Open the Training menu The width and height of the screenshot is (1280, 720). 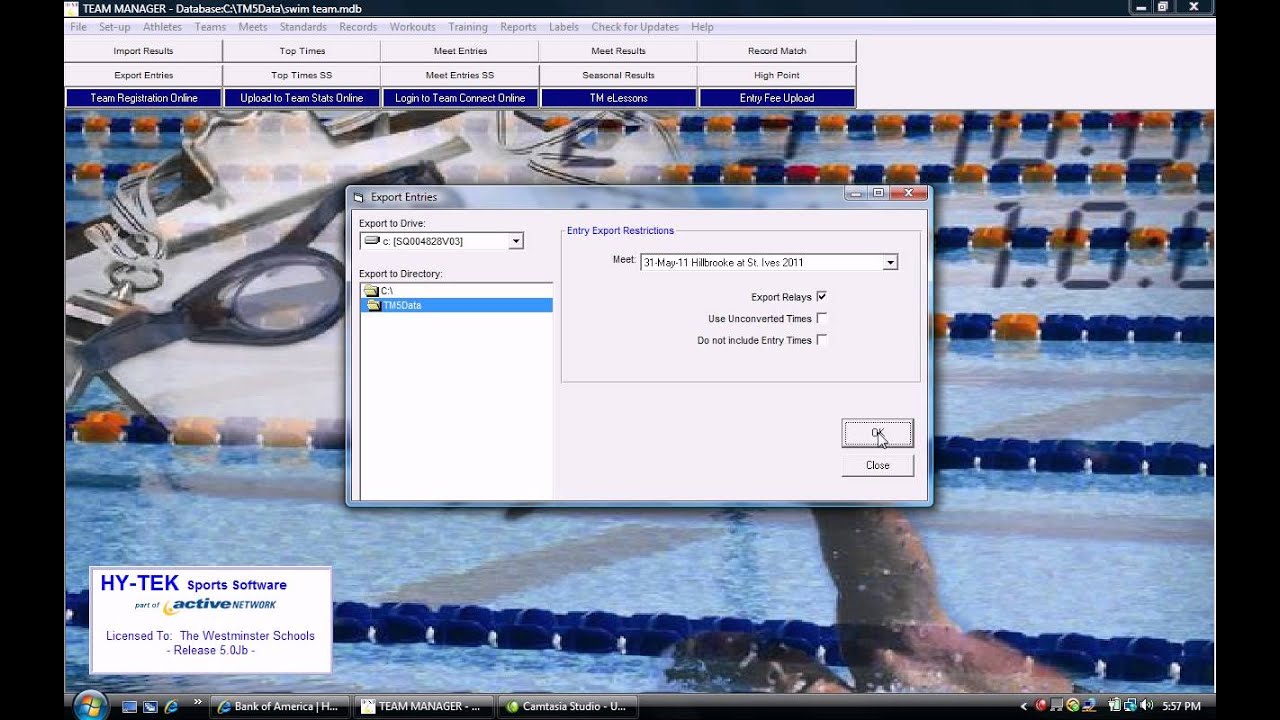point(468,27)
